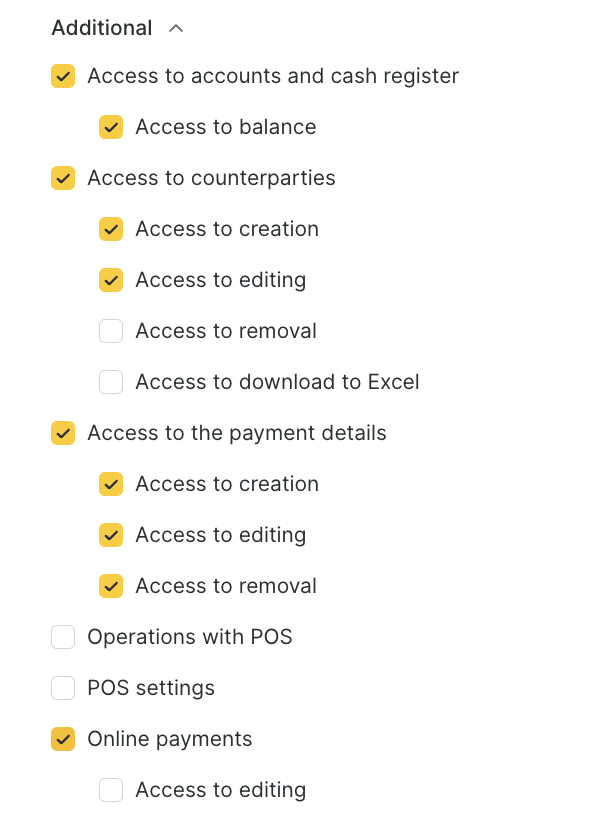The image size is (612, 826).
Task: Click the Additional section heading
Action: 102,28
